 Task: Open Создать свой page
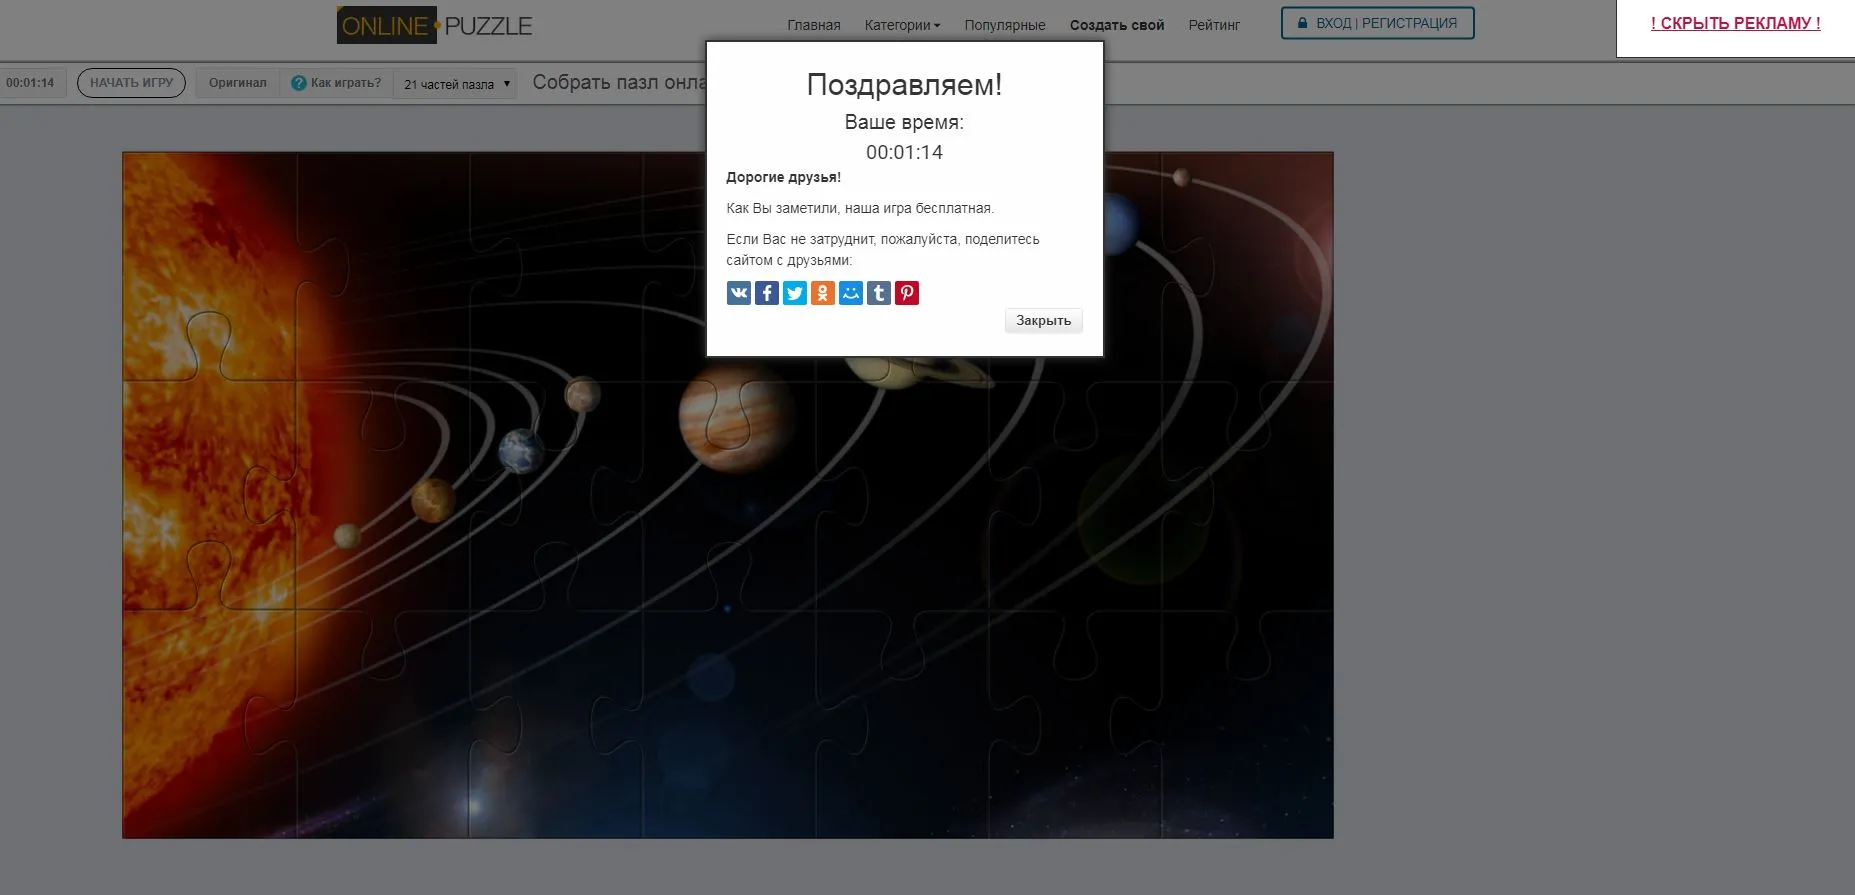pyautogui.click(x=1117, y=25)
